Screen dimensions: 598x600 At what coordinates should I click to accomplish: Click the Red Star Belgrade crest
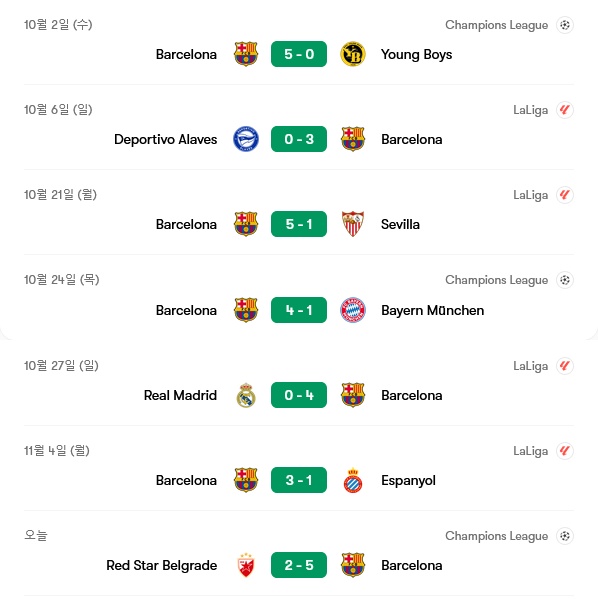tap(246, 565)
